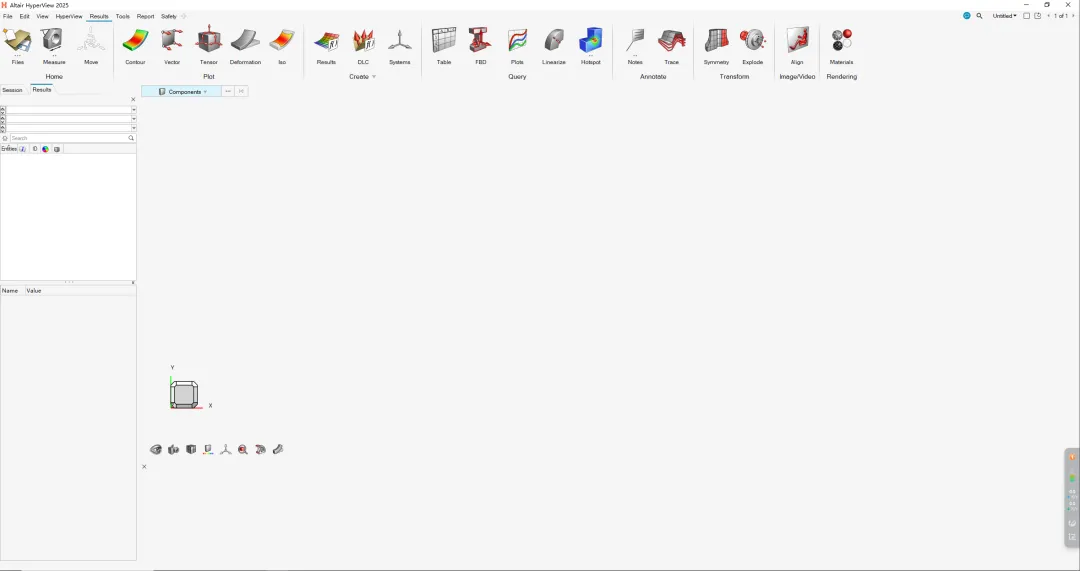This screenshot has width=1080, height=571.
Task: Select the Measure tool
Action: [x=54, y=41]
